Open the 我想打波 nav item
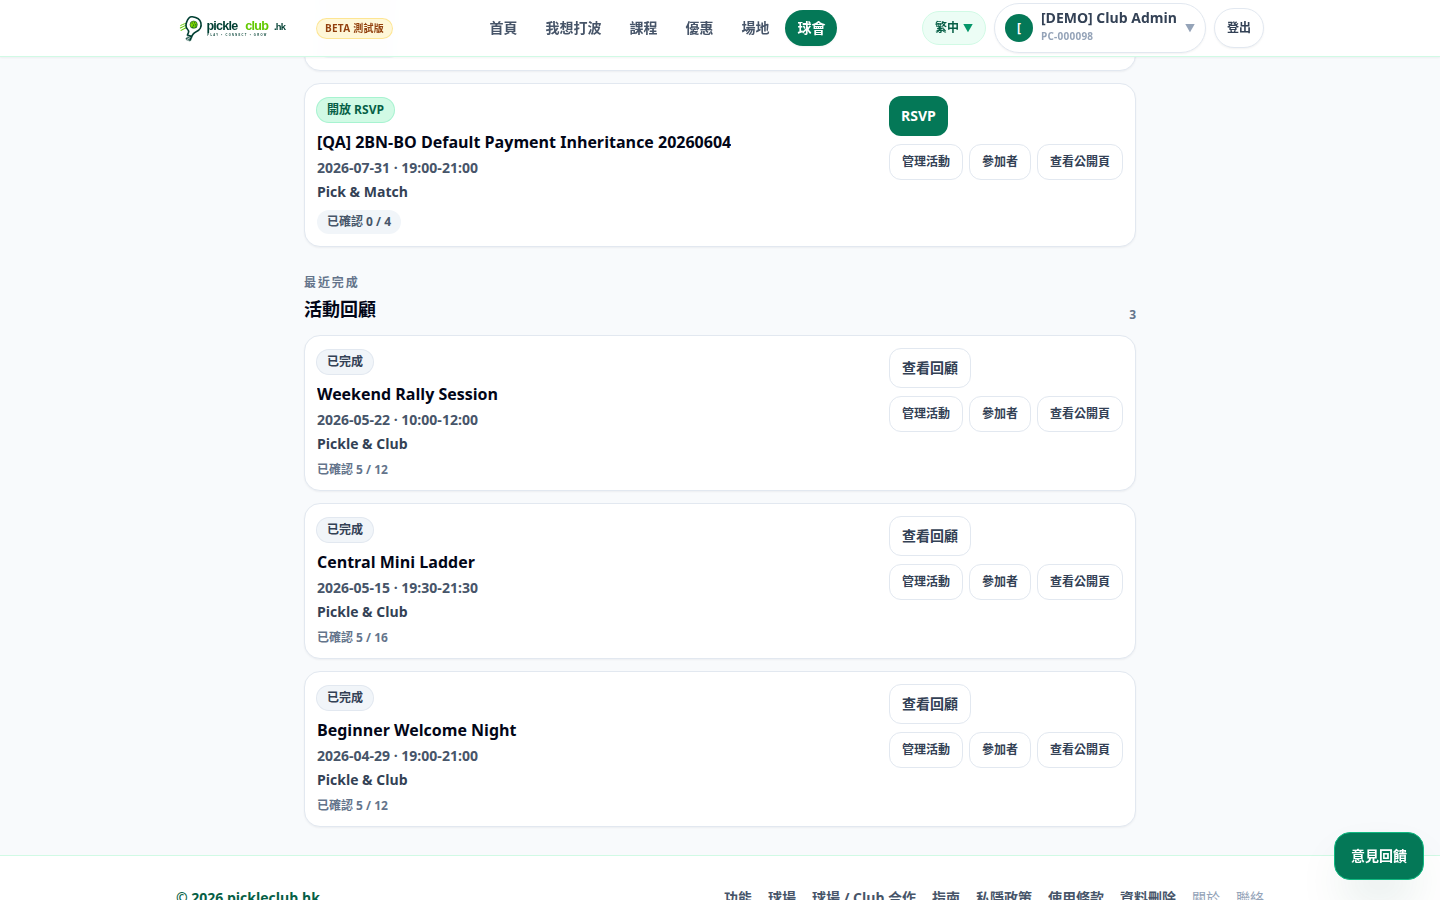 pos(573,28)
